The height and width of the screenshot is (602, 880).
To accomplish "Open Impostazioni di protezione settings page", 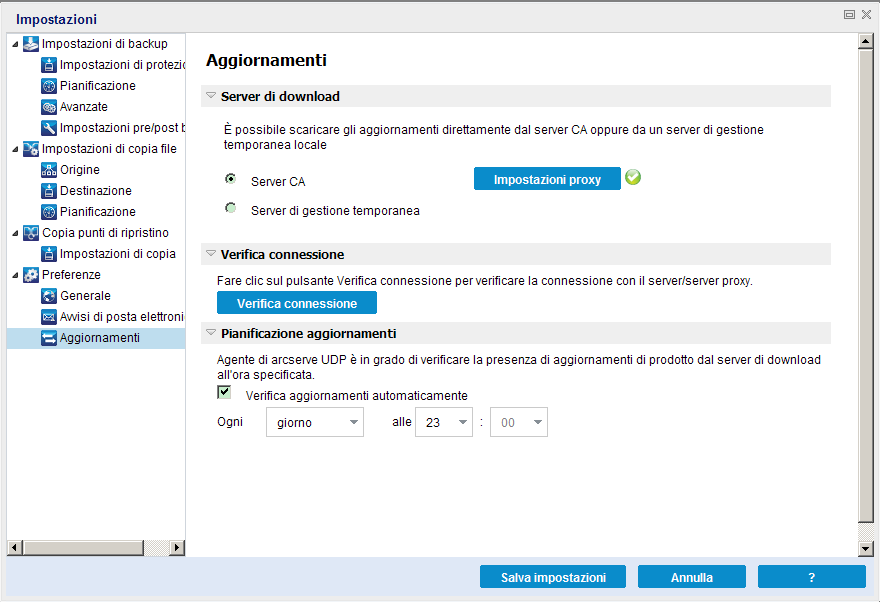I will click(x=122, y=65).
